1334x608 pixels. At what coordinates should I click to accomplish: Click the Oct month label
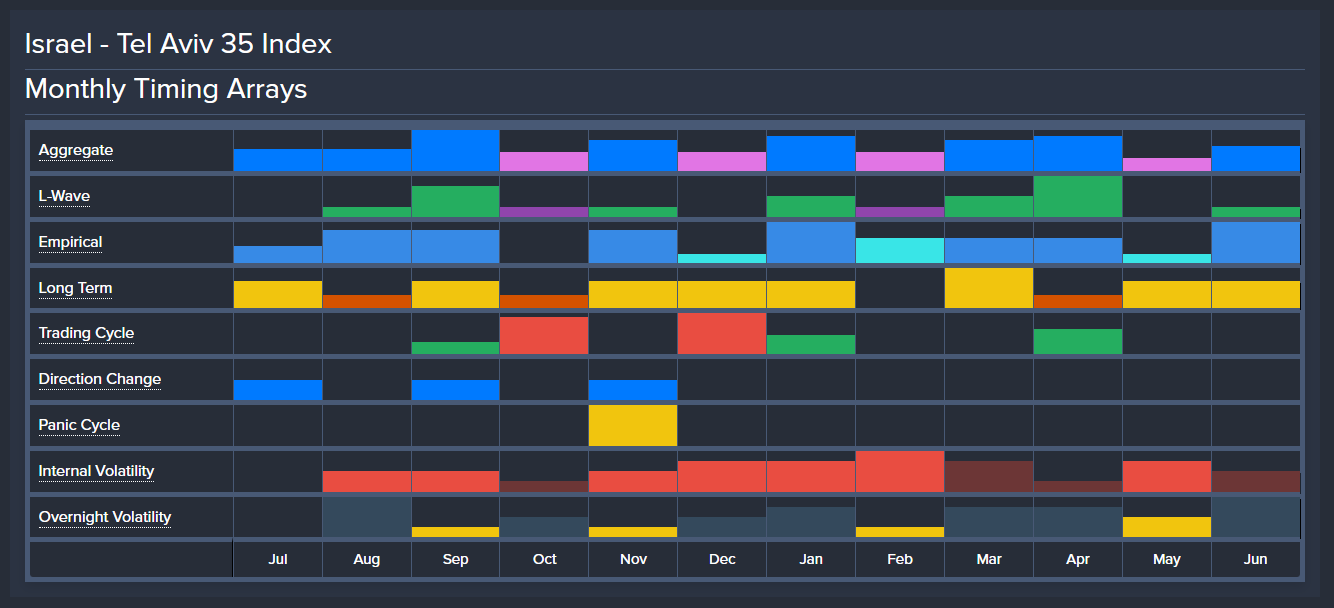(x=545, y=559)
